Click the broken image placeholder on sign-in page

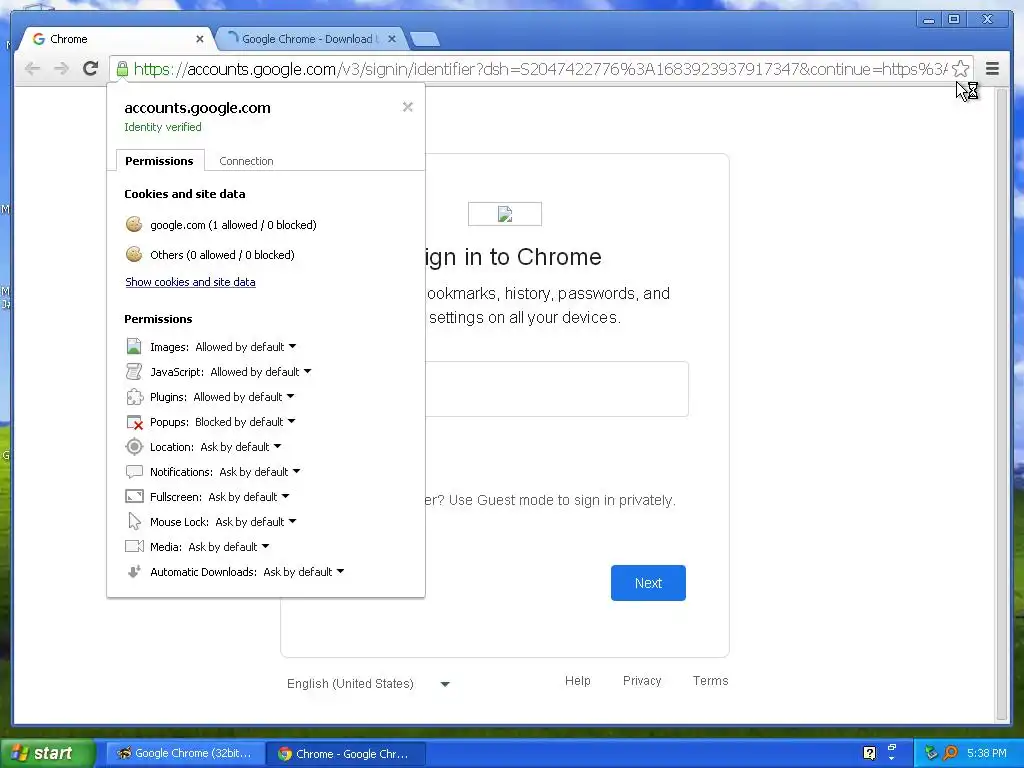[x=505, y=214]
